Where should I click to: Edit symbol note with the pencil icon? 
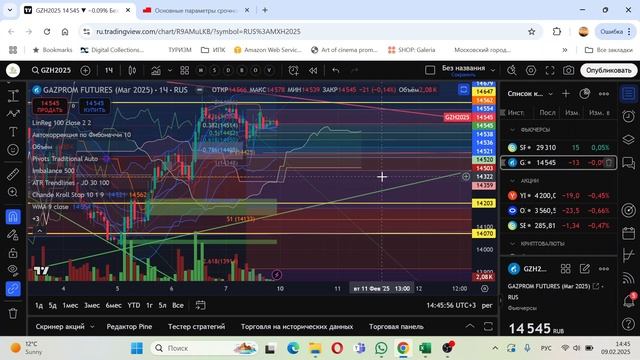[584, 269]
